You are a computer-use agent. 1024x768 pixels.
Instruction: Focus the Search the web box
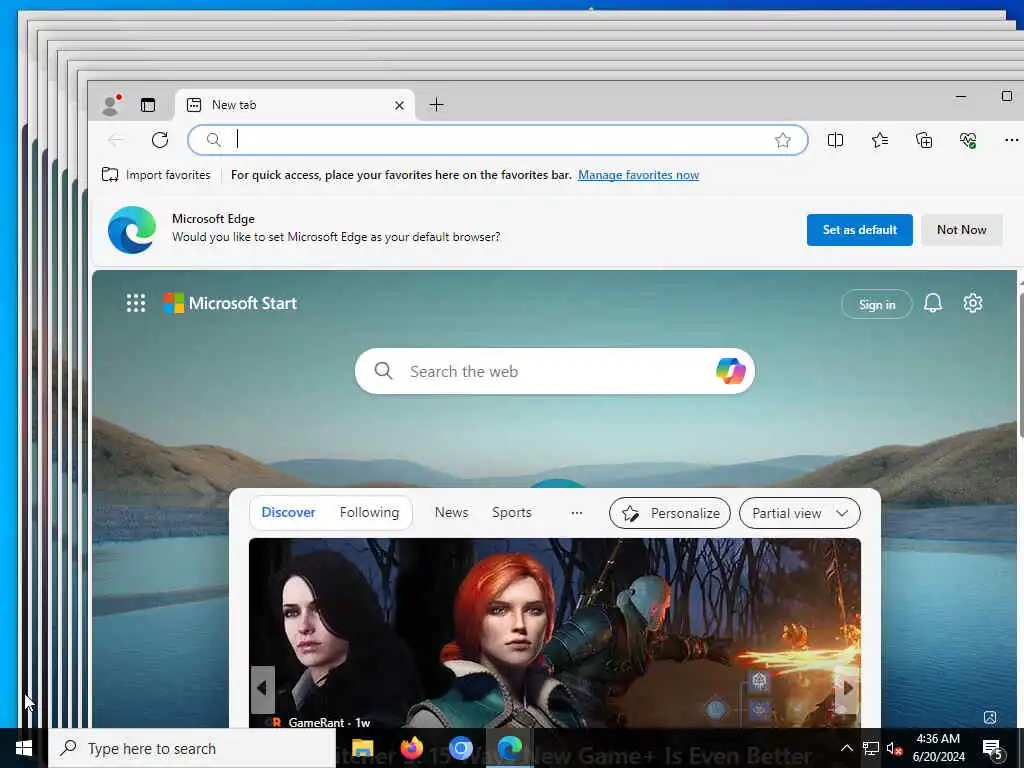click(555, 371)
